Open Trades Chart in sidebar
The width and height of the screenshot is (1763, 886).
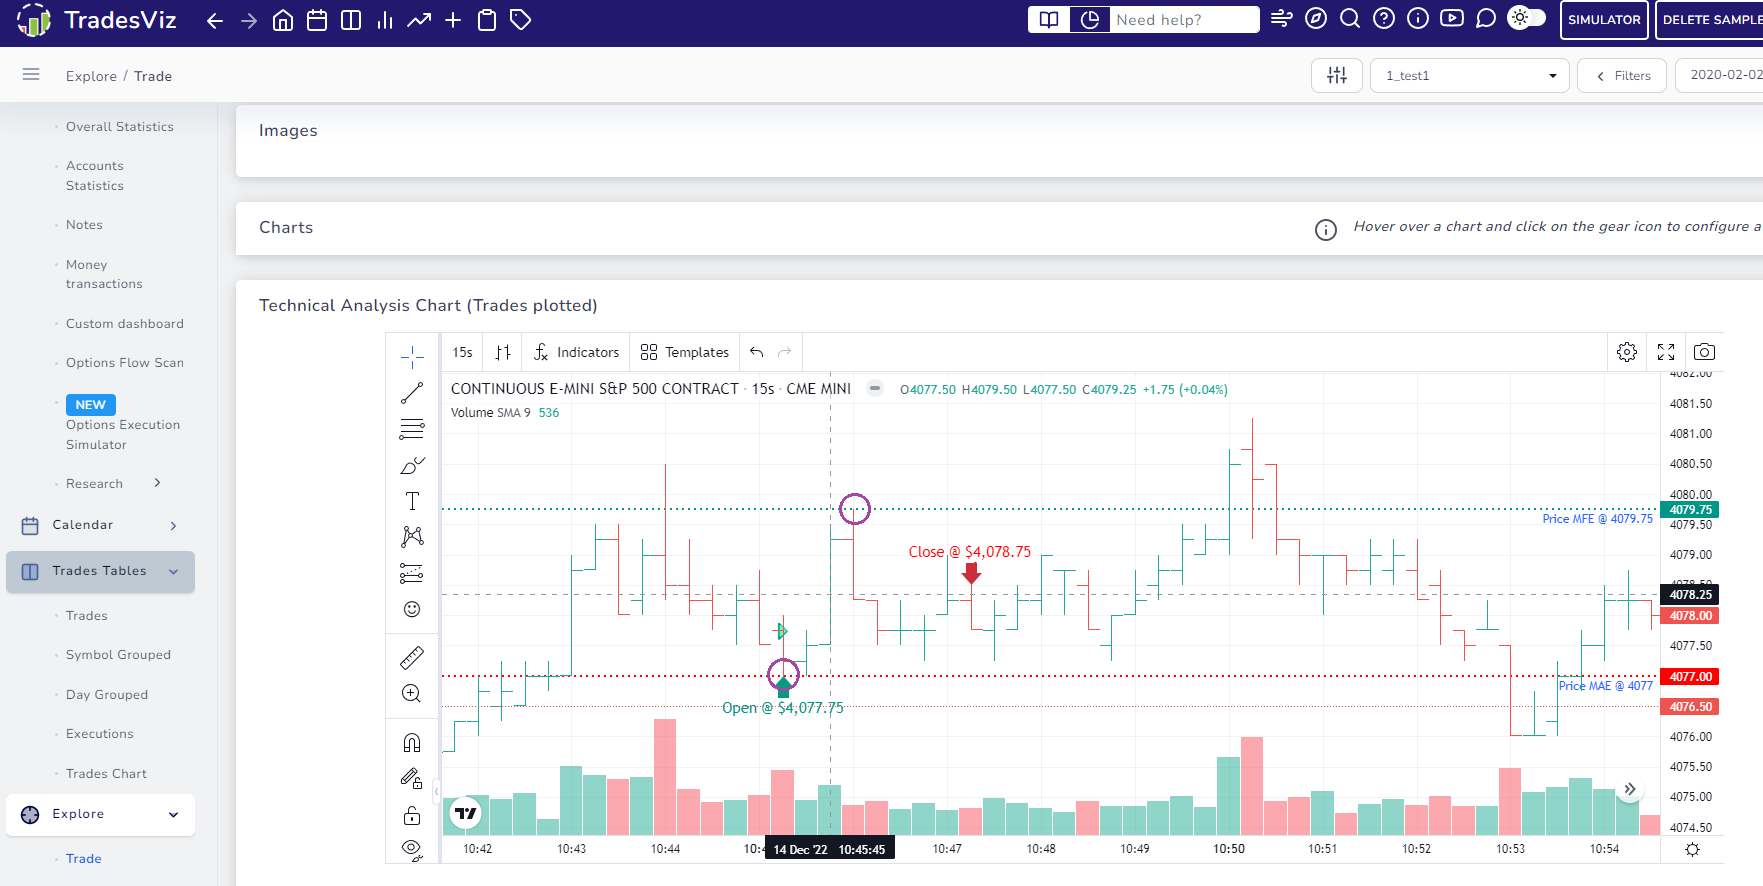(x=106, y=774)
